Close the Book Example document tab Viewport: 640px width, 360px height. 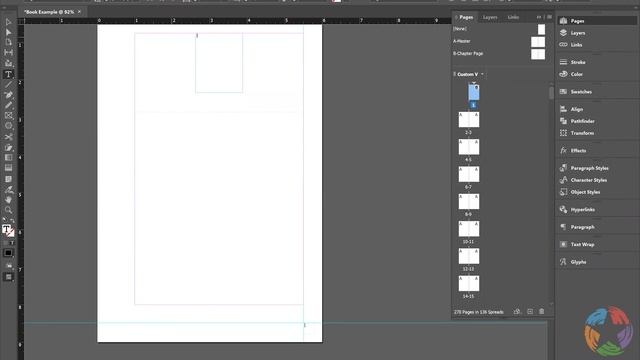[x=79, y=12]
